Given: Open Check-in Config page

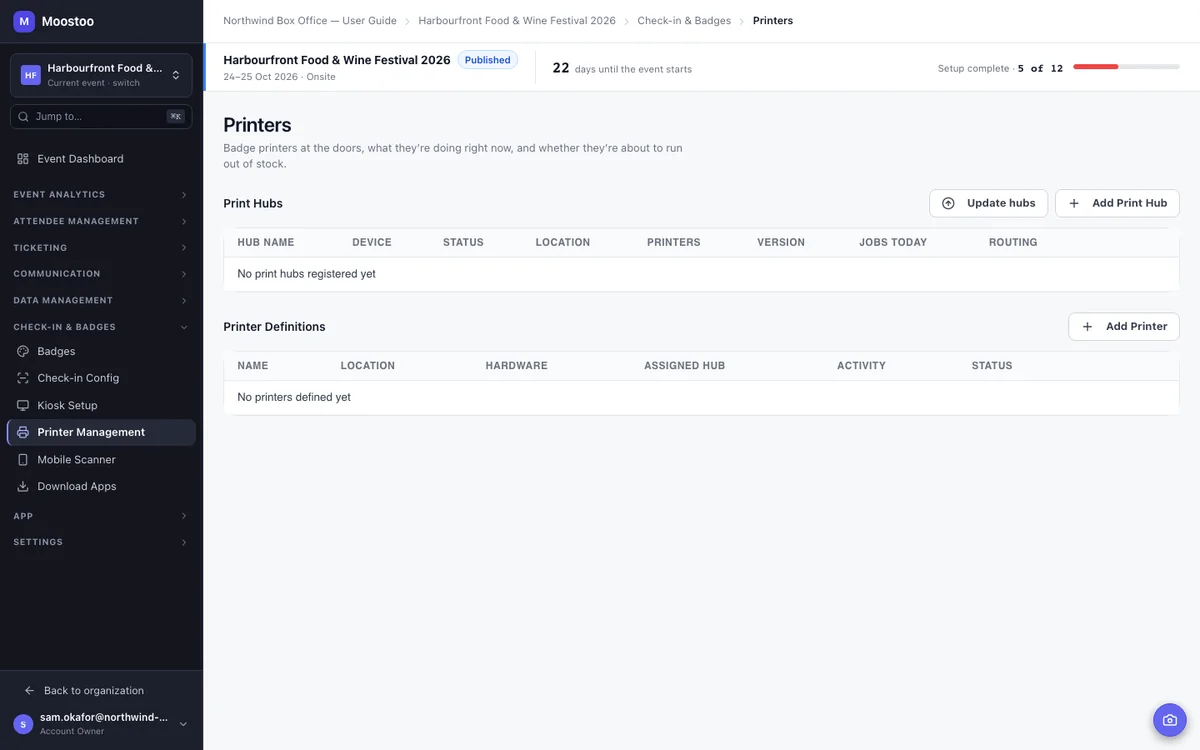Looking at the screenshot, I should coord(101,378).
